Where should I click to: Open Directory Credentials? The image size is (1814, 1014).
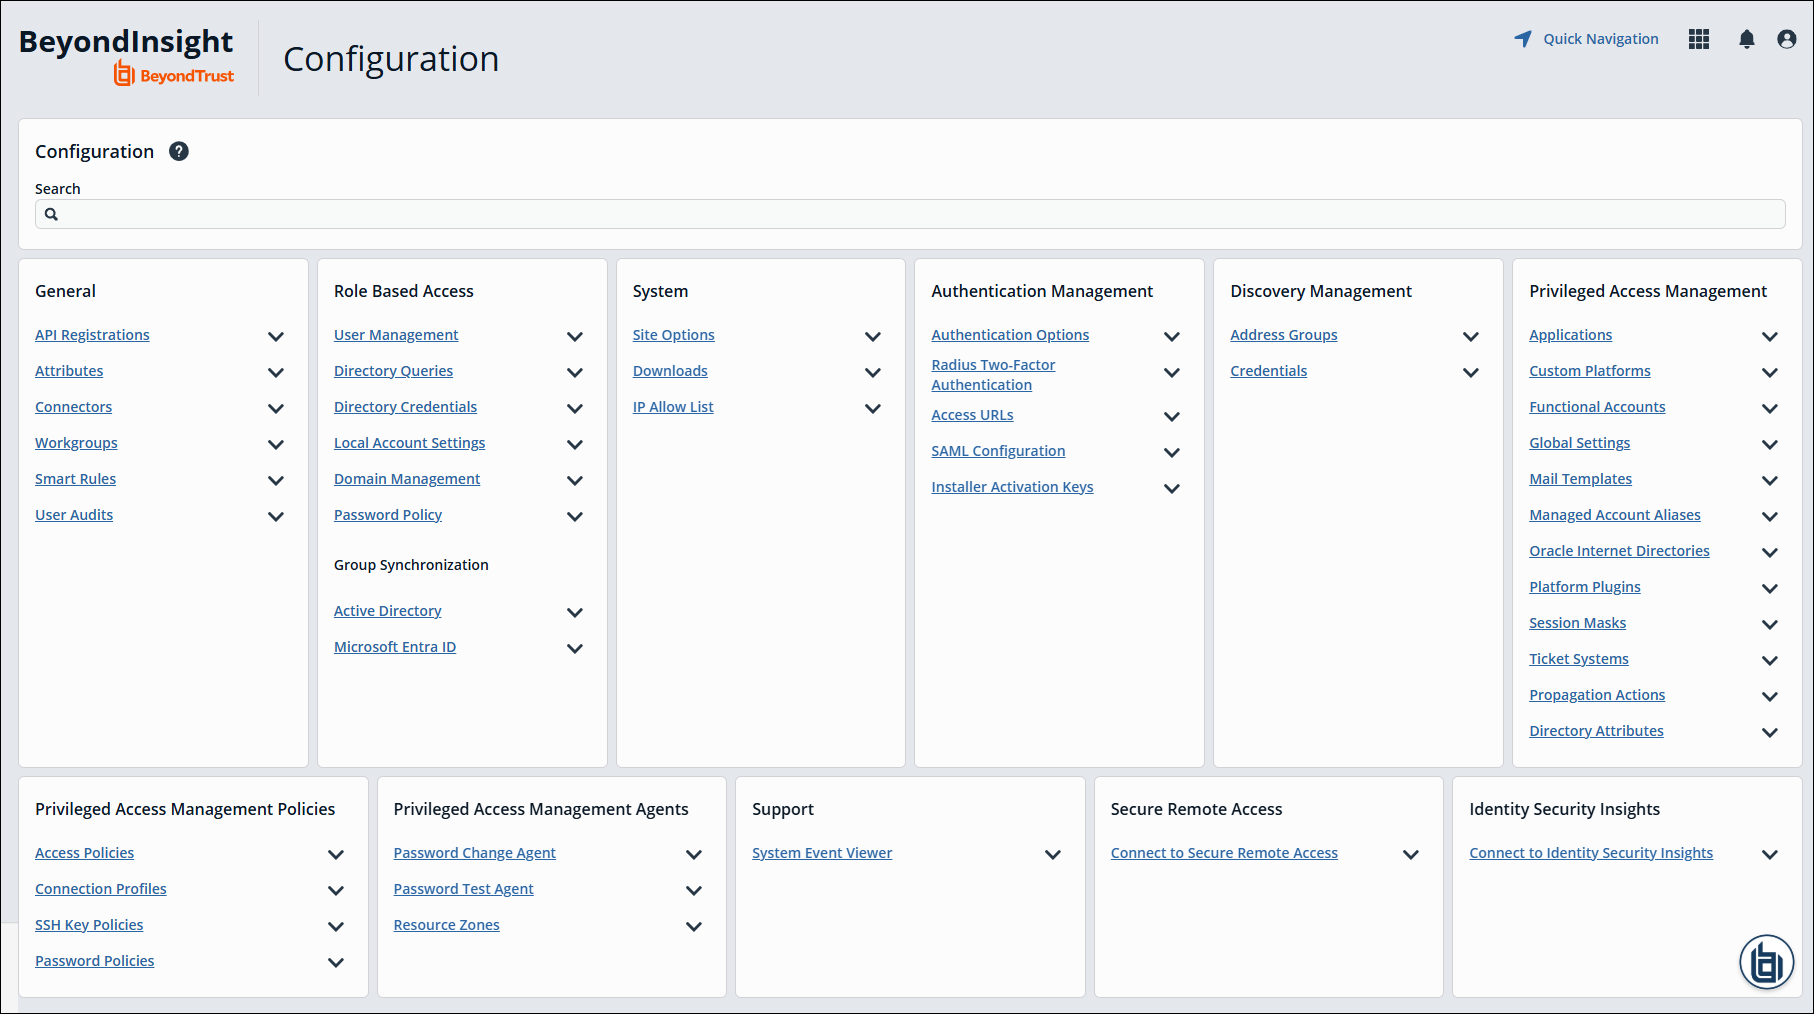point(405,407)
